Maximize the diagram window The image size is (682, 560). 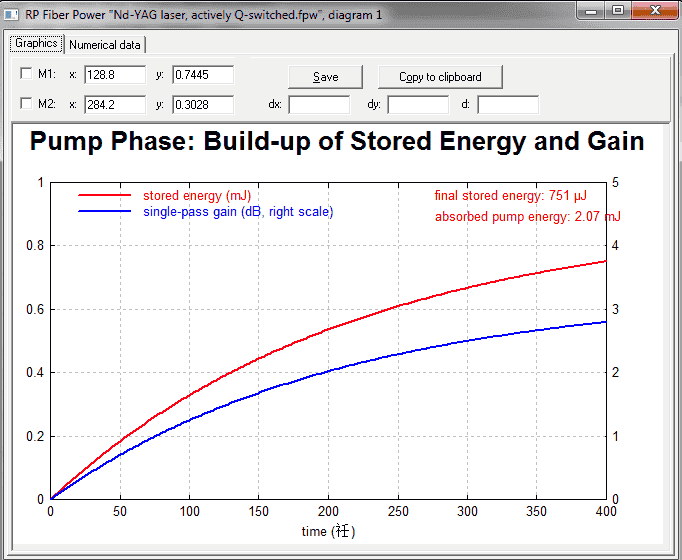[618, 11]
